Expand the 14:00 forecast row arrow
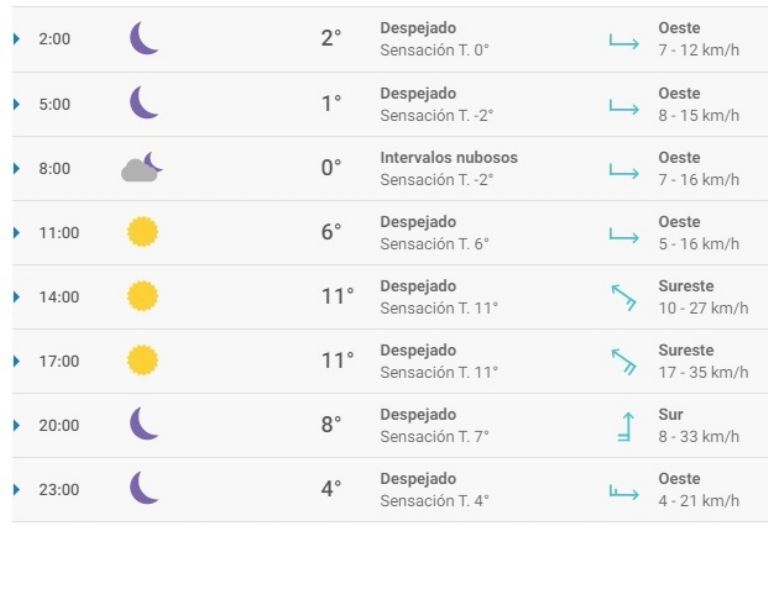This screenshot has height=599, width=768. (x=16, y=297)
